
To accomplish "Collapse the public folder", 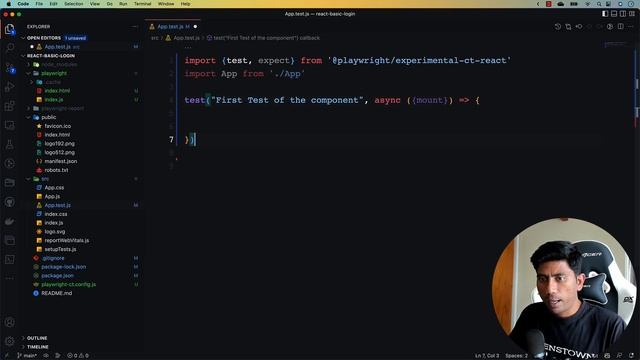I will [49, 118].
